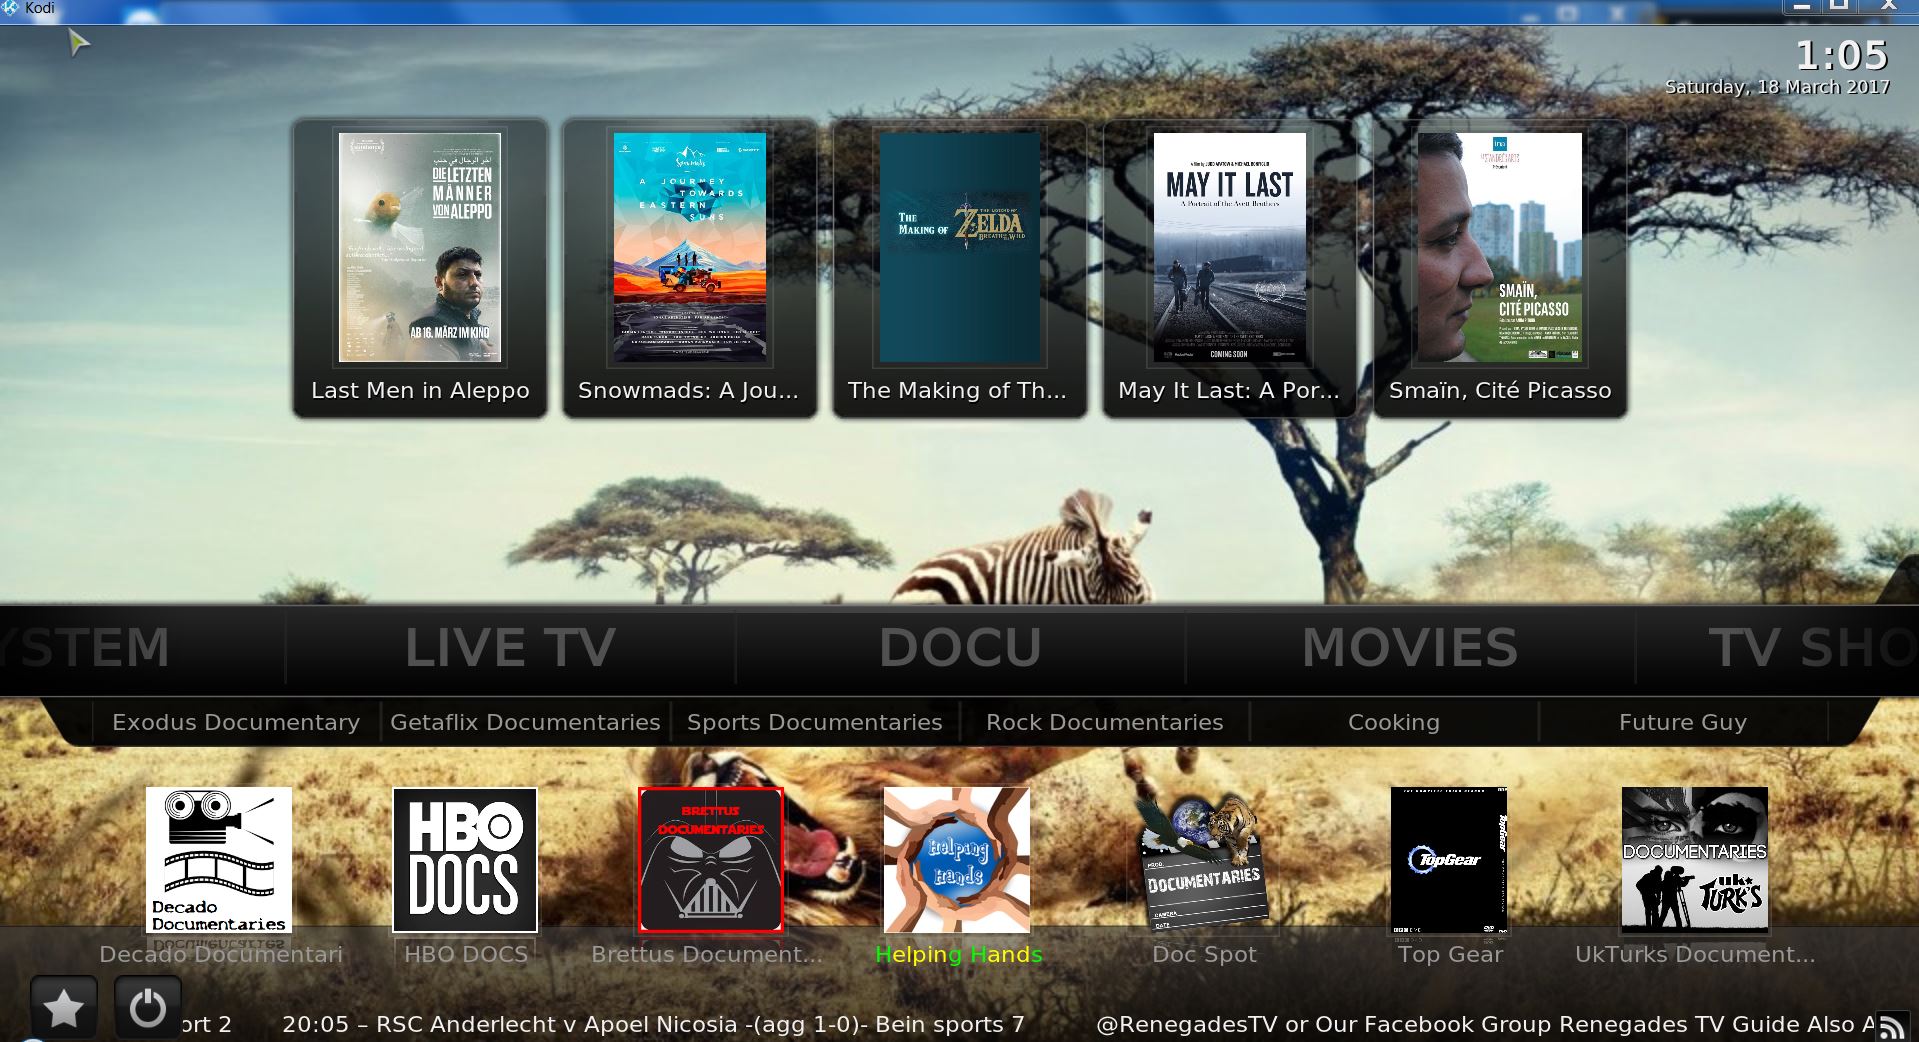1919x1042 pixels.
Task: Switch to MOVIES main menu item
Action: [x=1410, y=648]
